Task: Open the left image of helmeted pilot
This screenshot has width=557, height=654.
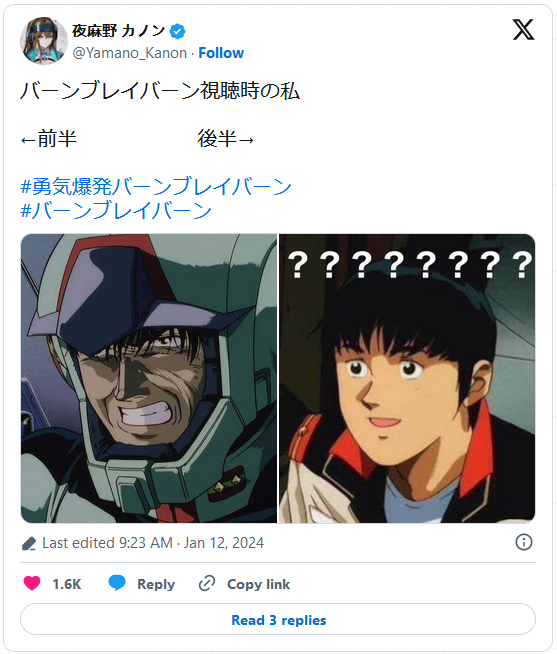Action: 149,378
